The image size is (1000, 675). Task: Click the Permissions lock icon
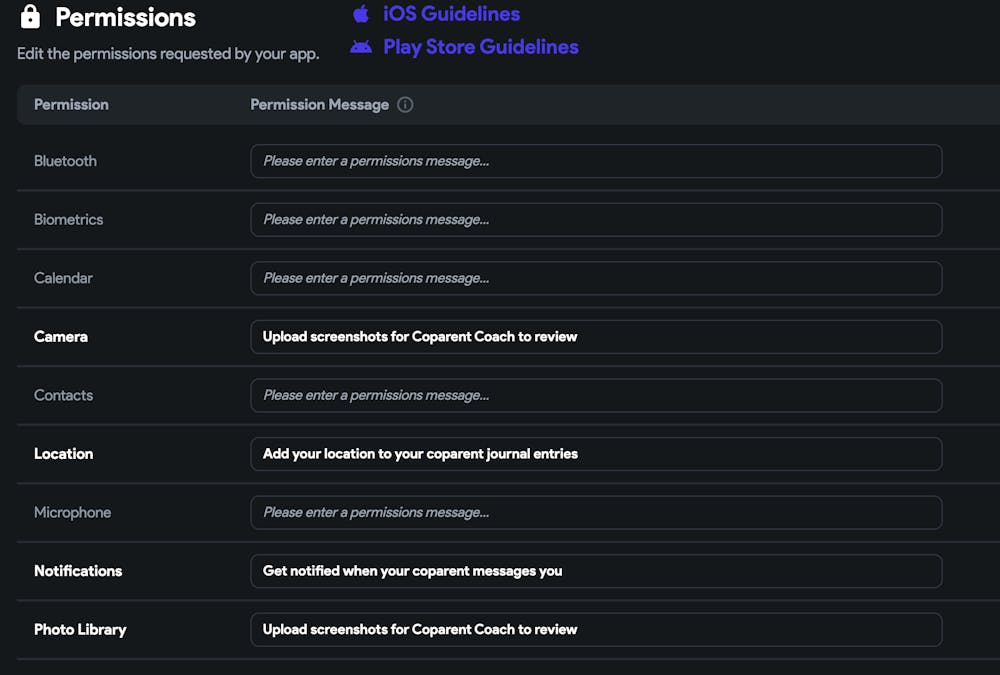[x=30, y=17]
